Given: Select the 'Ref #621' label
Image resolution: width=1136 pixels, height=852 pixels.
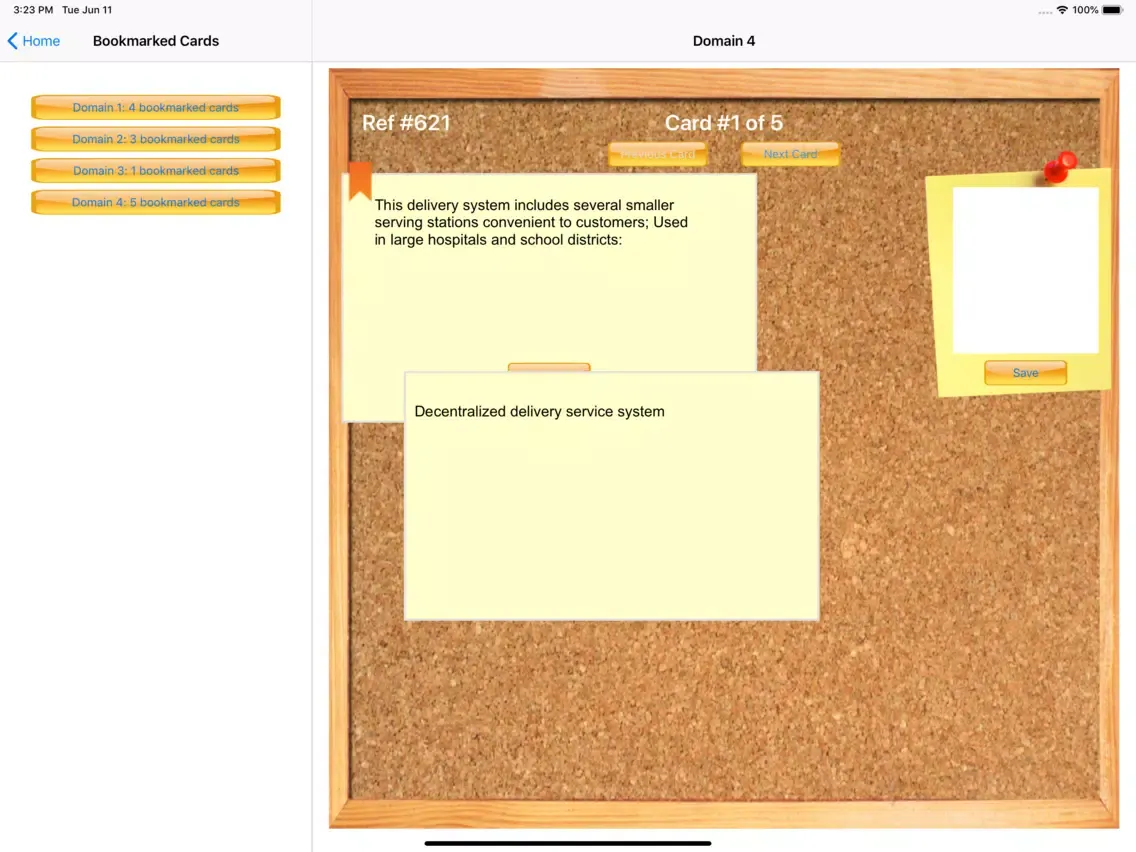Looking at the screenshot, I should (406, 123).
